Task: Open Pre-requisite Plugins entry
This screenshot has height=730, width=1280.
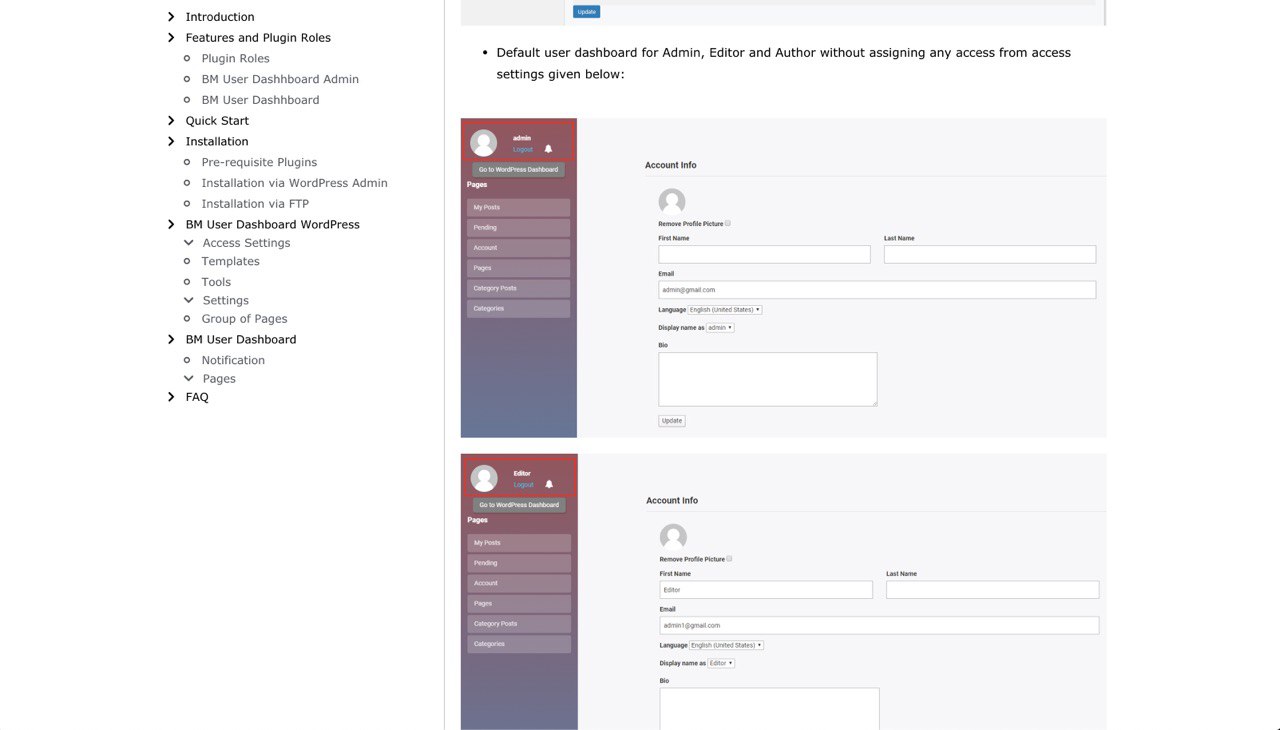Action: click(259, 162)
